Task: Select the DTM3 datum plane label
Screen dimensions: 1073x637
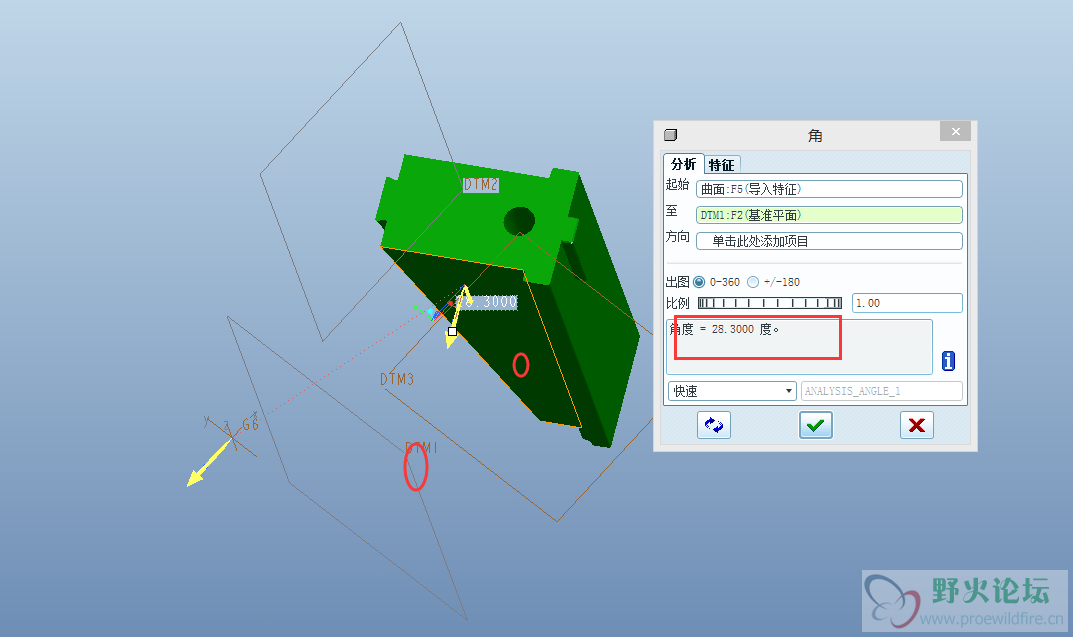Action: (397, 378)
